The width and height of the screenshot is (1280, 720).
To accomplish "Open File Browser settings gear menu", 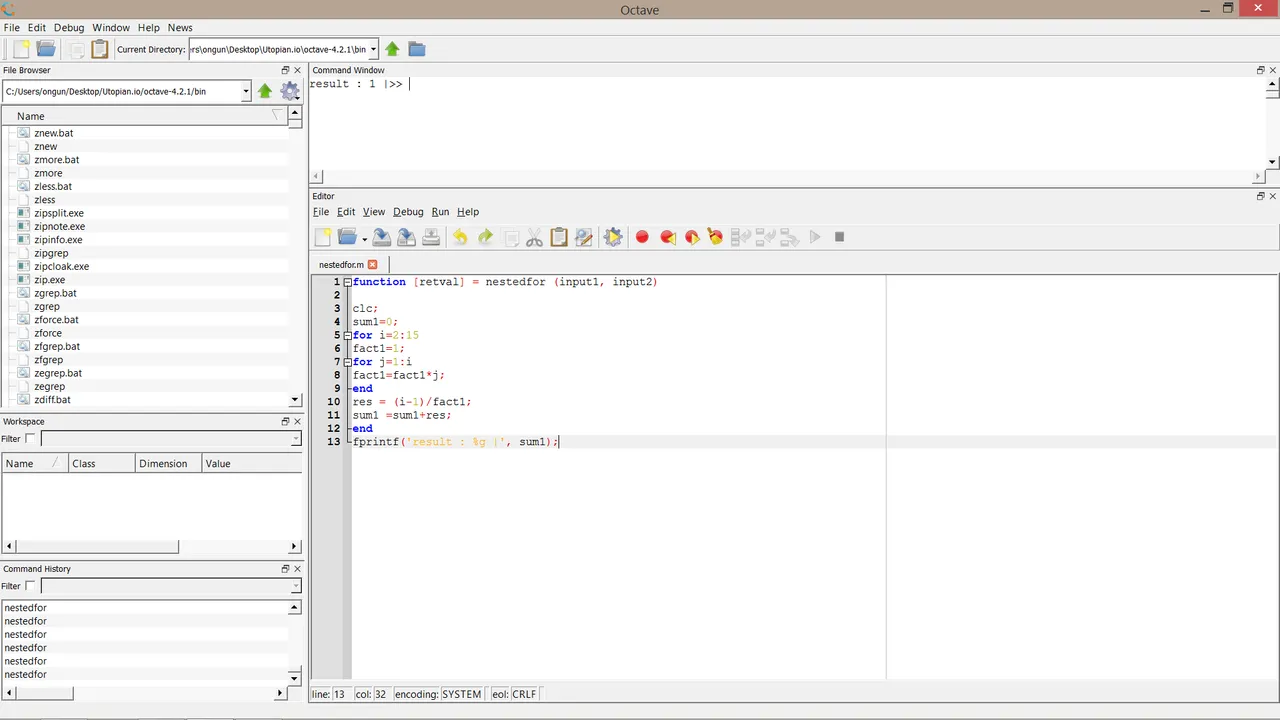I will coord(290,91).
